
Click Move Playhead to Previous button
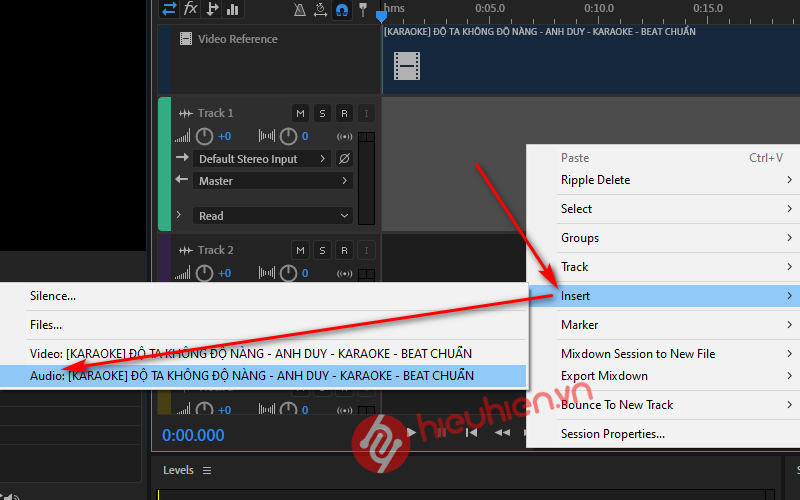coord(472,433)
